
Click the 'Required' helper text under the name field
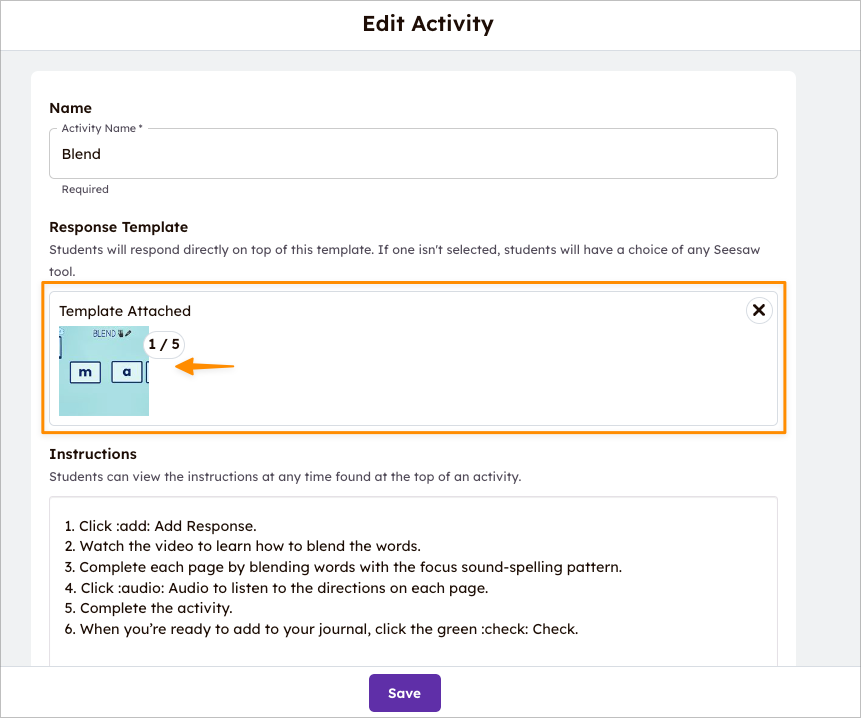tap(85, 189)
